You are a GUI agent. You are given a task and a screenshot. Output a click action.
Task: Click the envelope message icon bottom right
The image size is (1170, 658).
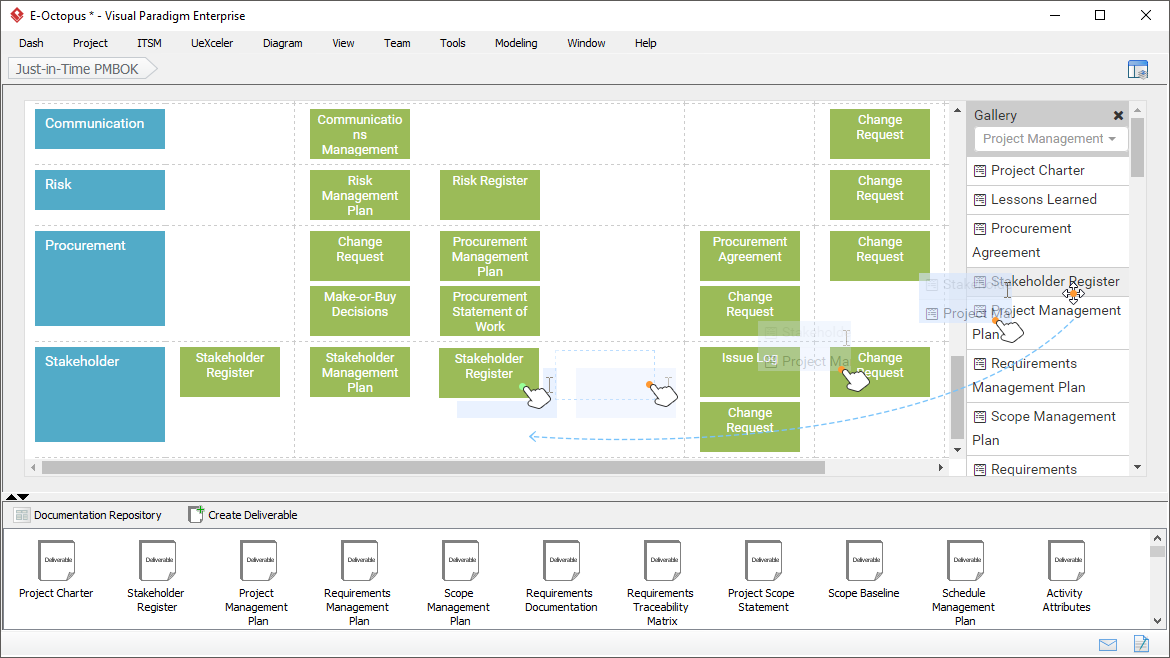(x=1107, y=645)
